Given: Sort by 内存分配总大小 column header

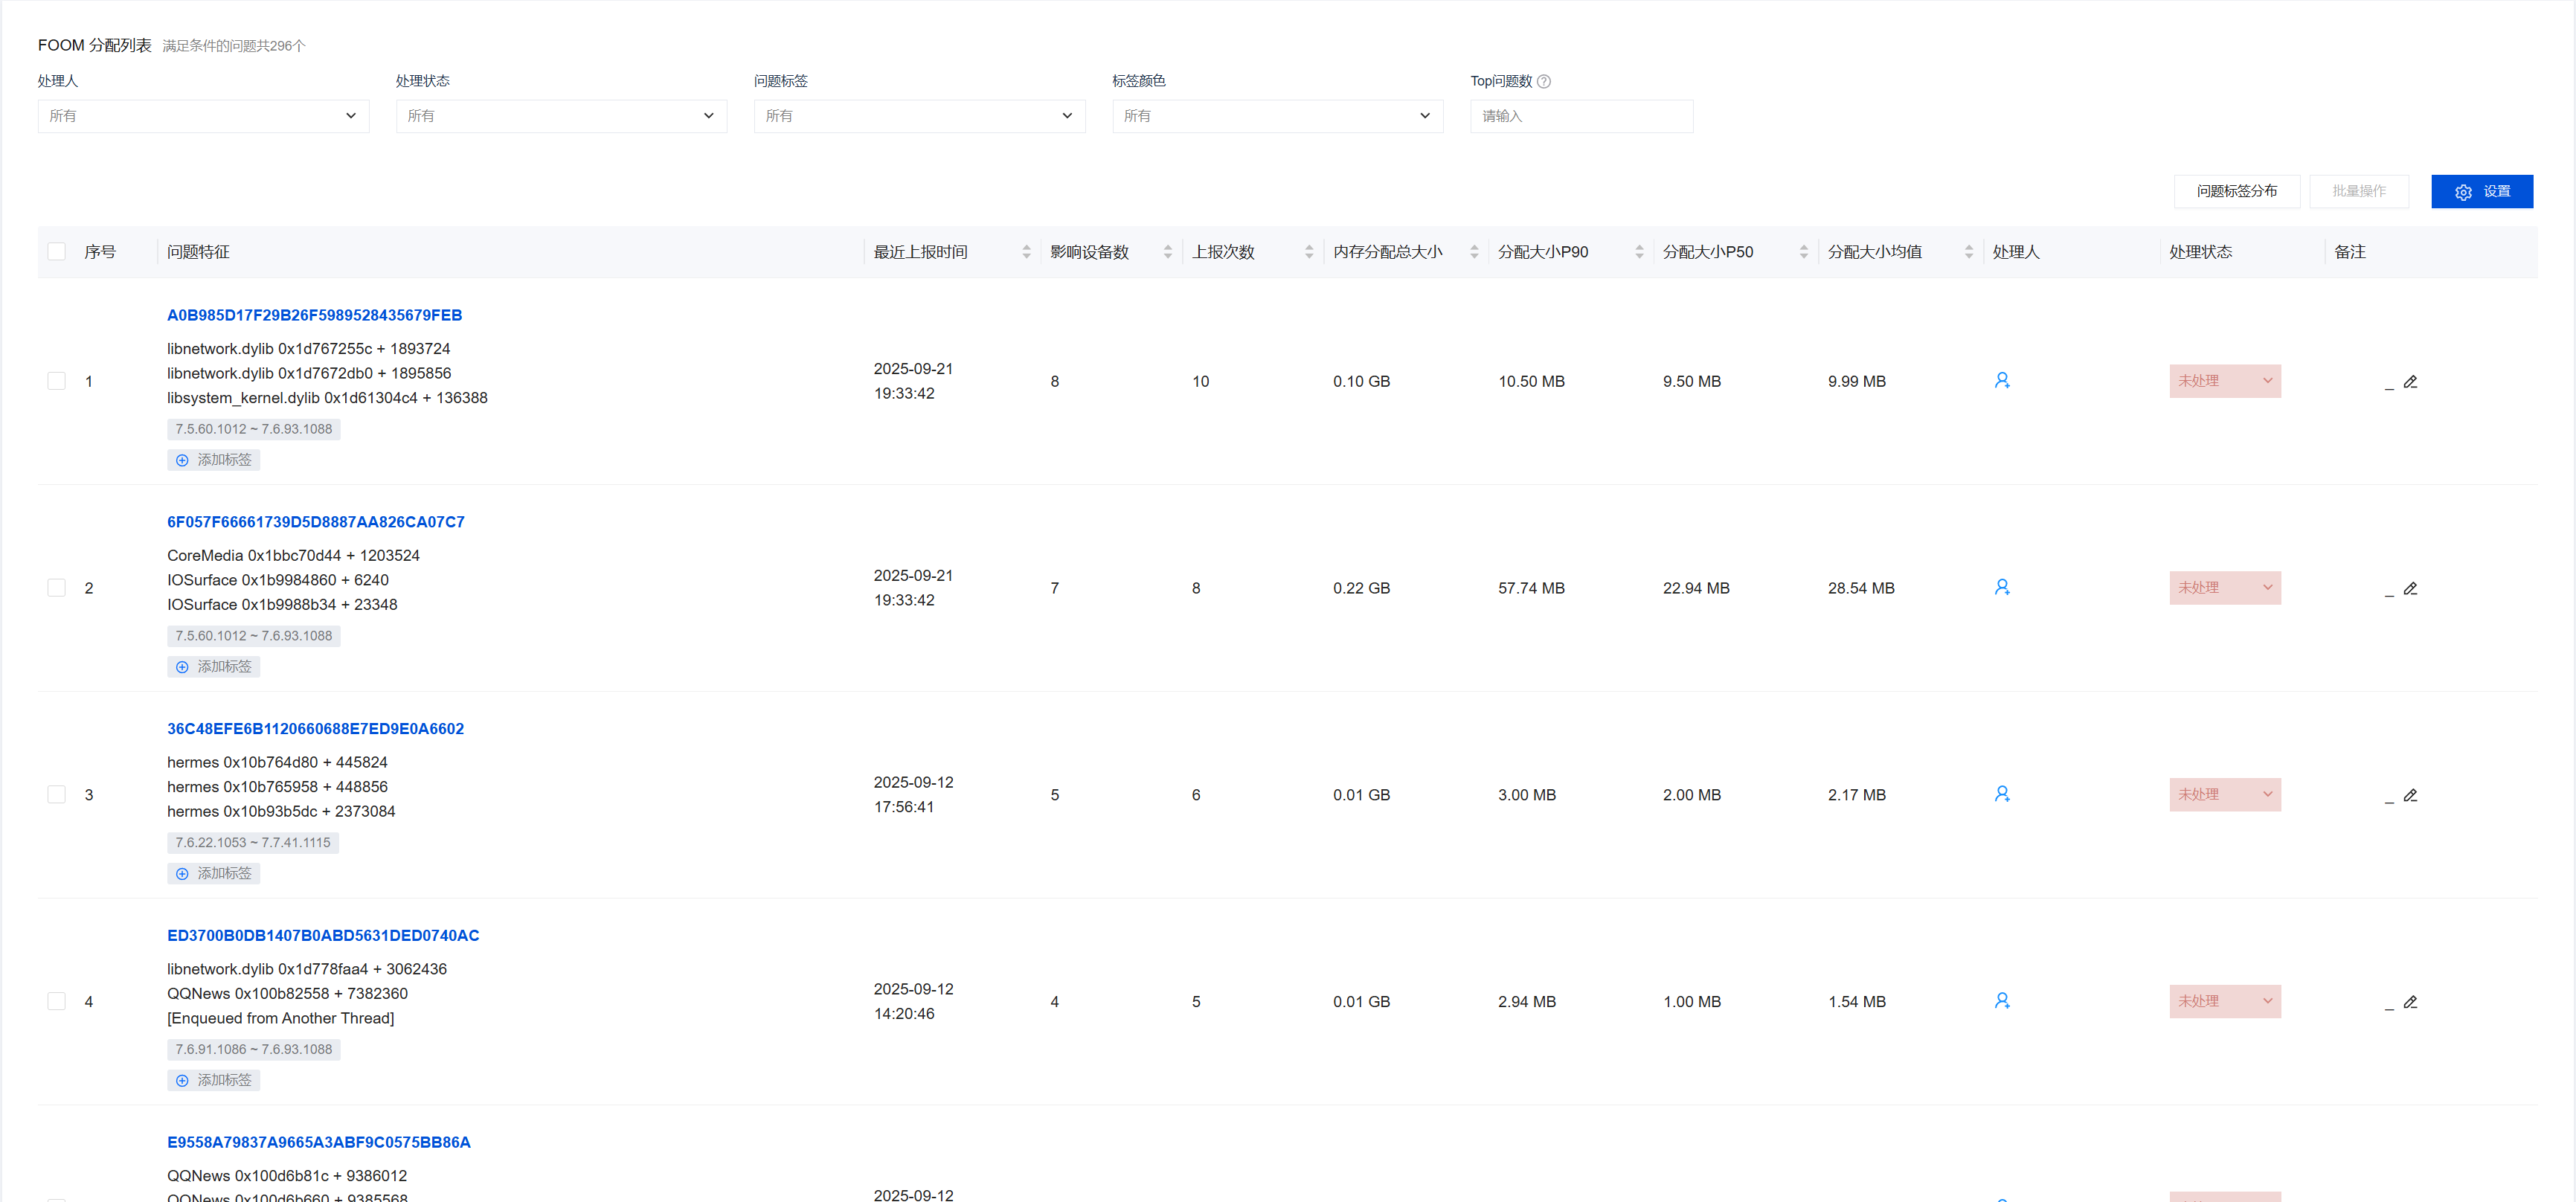Looking at the screenshot, I should 1387,252.
